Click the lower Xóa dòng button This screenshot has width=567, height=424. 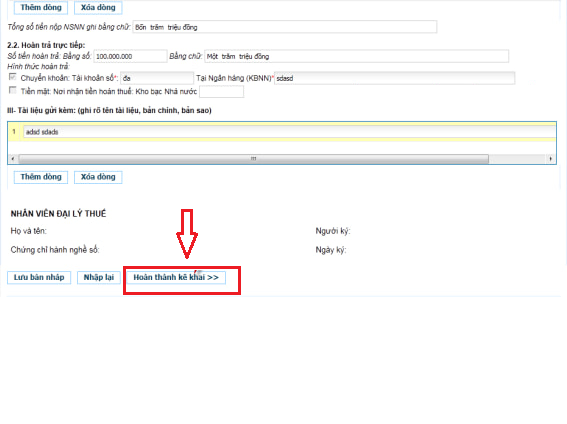point(98,177)
